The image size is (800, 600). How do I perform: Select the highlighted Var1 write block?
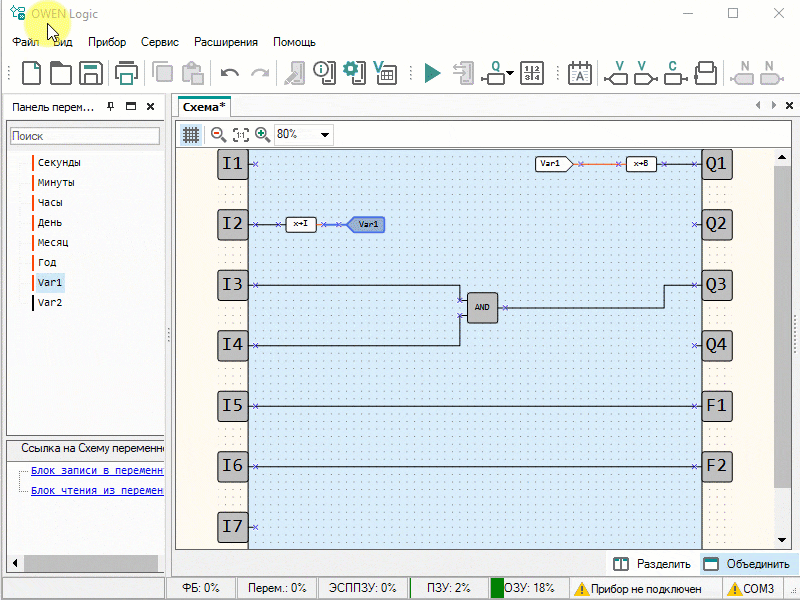366,224
